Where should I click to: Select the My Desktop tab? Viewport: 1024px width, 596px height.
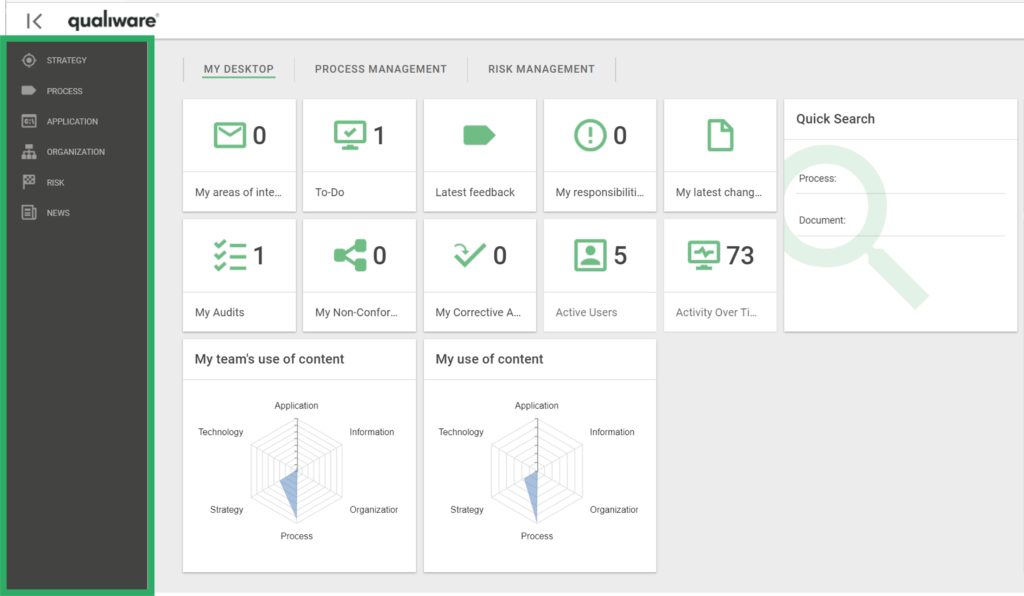coord(238,70)
